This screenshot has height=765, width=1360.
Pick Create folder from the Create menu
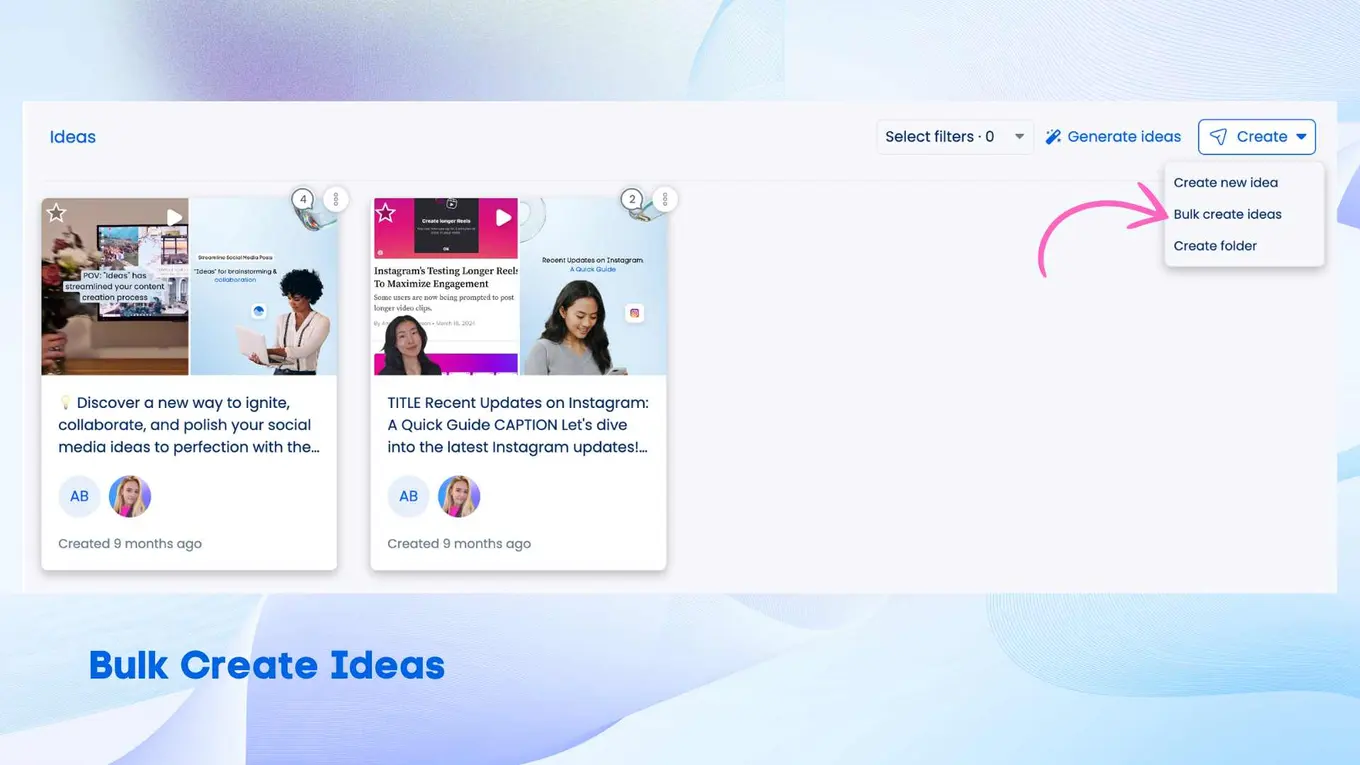(x=1215, y=246)
